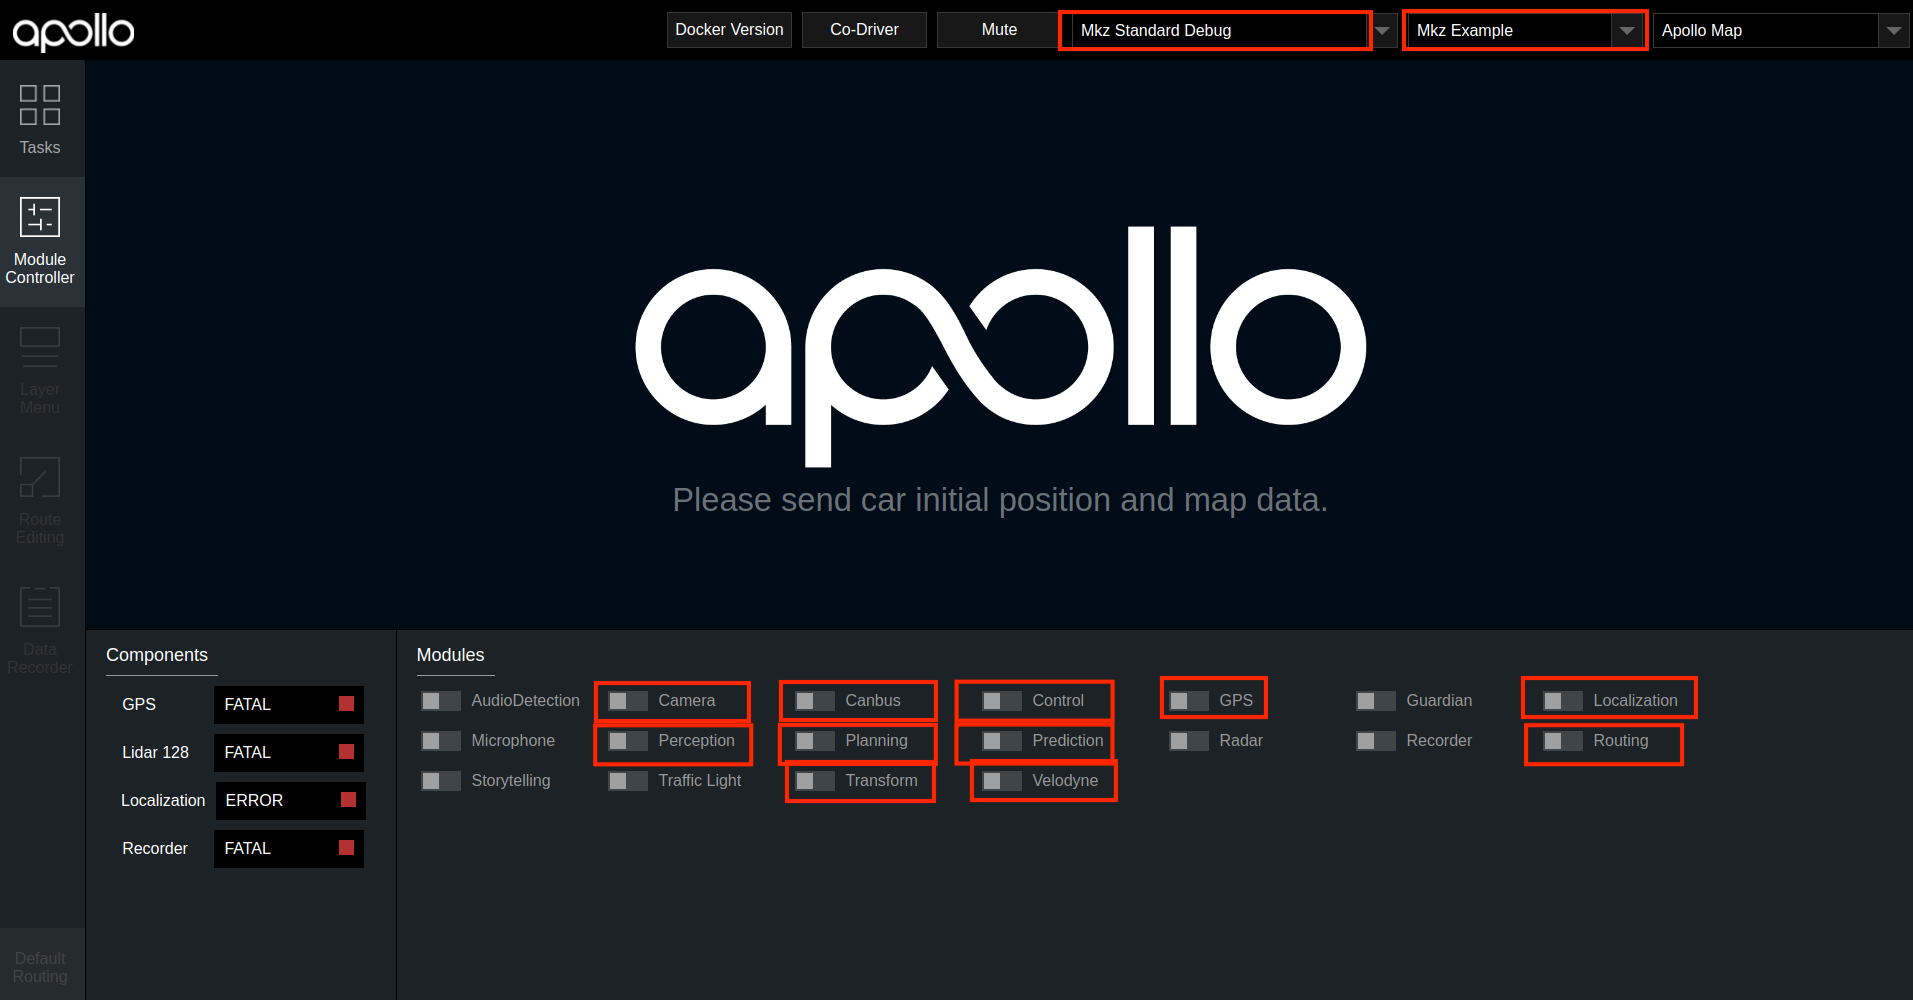
Task: Open the Mkz Example vehicle dropdown
Action: (1524, 30)
